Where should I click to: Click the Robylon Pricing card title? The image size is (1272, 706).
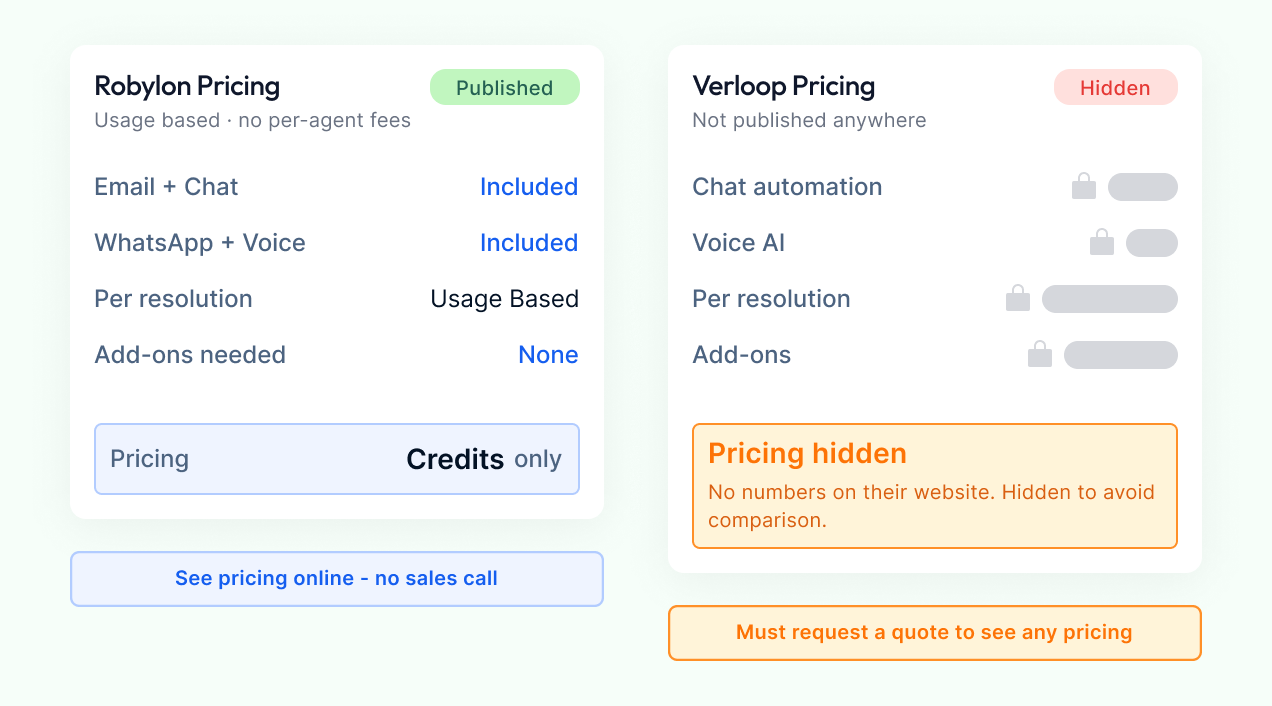(x=187, y=86)
